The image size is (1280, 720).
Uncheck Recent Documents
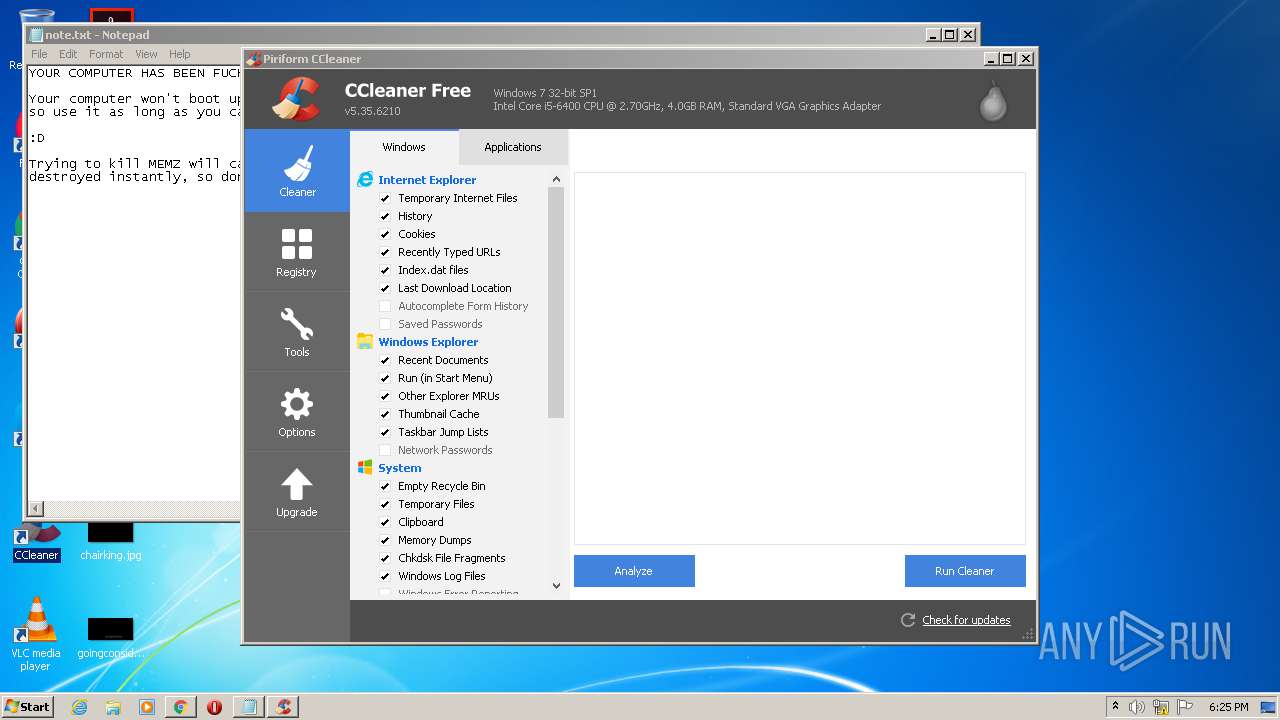(385, 360)
